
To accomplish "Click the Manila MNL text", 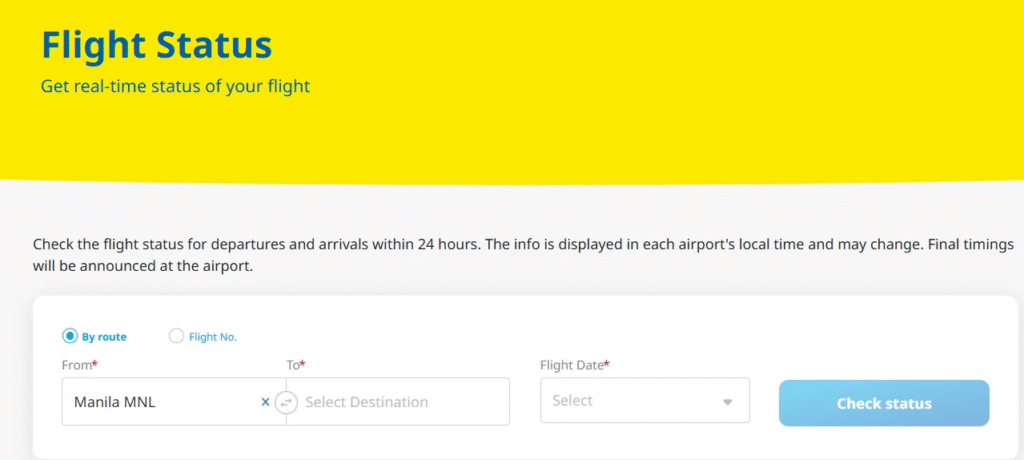I will point(115,402).
